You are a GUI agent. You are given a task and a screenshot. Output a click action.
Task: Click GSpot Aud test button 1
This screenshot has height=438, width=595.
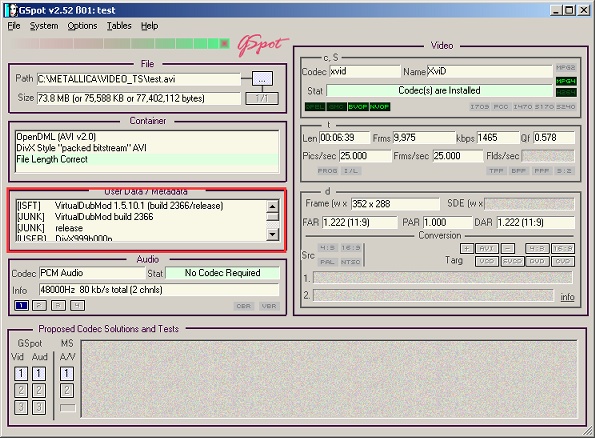[39, 374]
